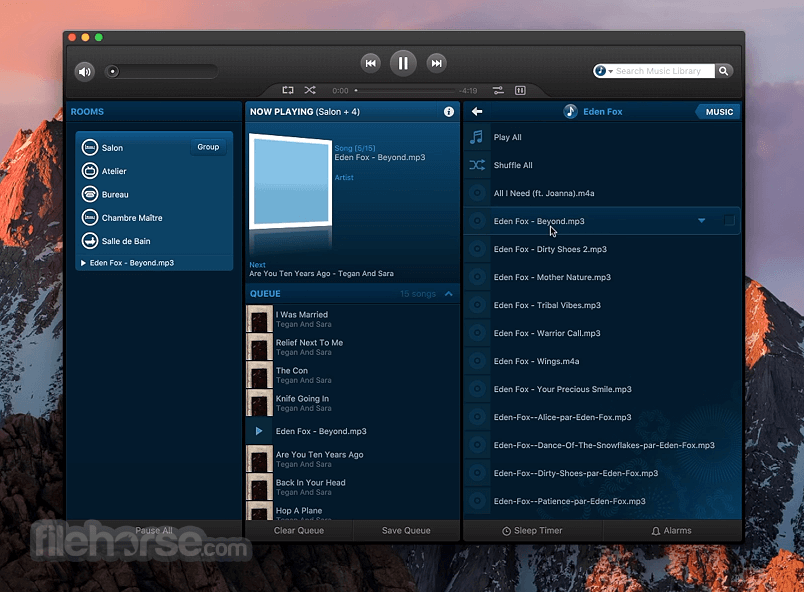Select Knife Going In in queue
Viewport: 804px width, 592px height.
click(352, 403)
